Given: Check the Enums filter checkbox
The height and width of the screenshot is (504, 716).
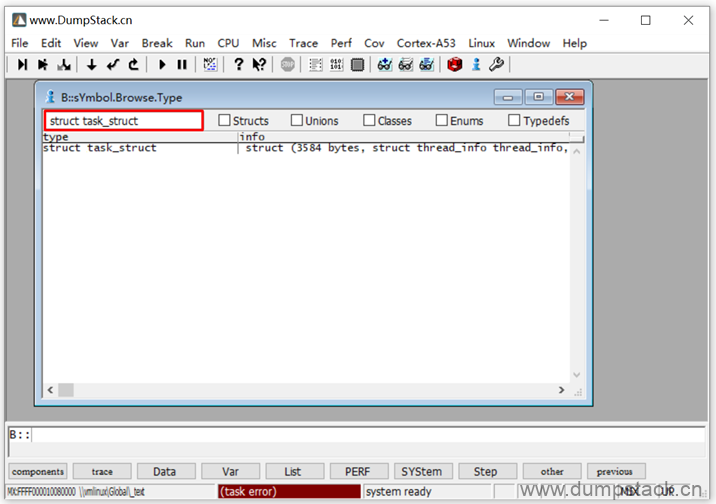Looking at the screenshot, I should click(x=442, y=121).
